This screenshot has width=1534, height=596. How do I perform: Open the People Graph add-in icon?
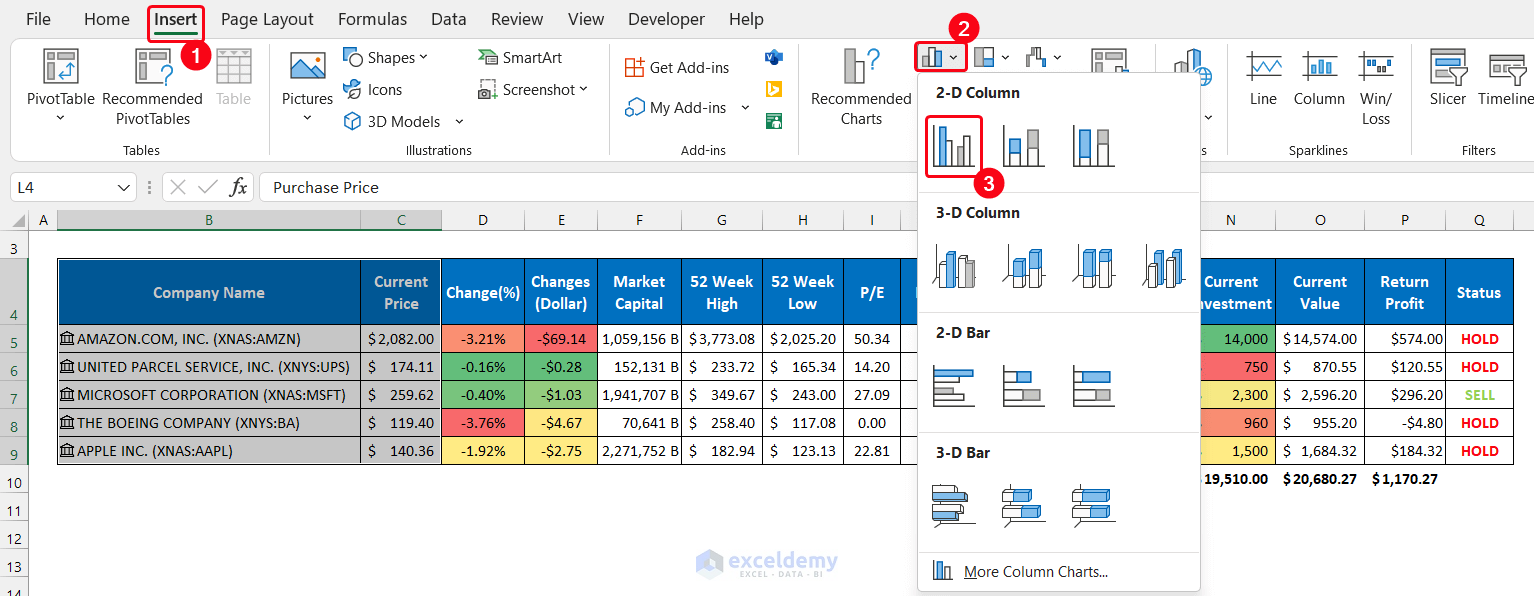tap(773, 121)
